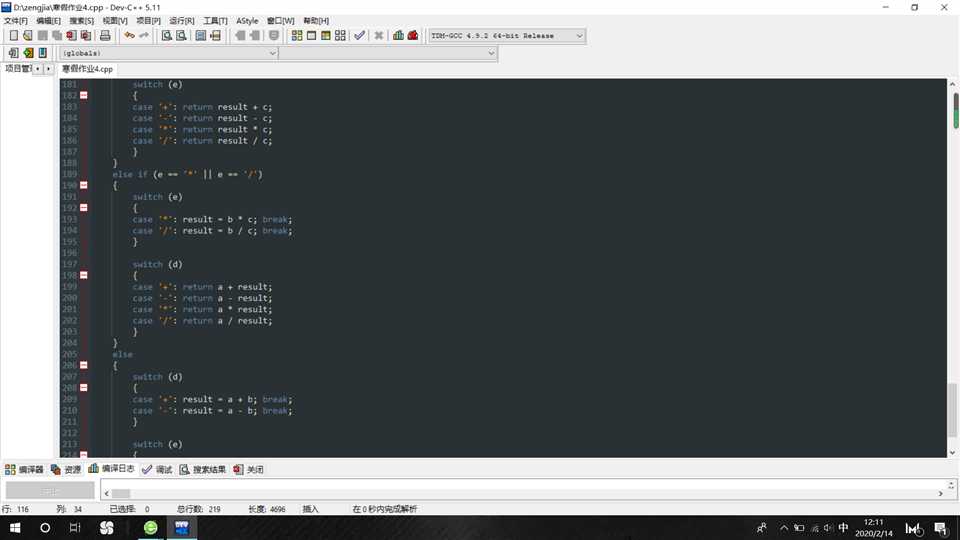Click the red Delete profiling information icon
This screenshot has height=540, width=960.
point(413,36)
